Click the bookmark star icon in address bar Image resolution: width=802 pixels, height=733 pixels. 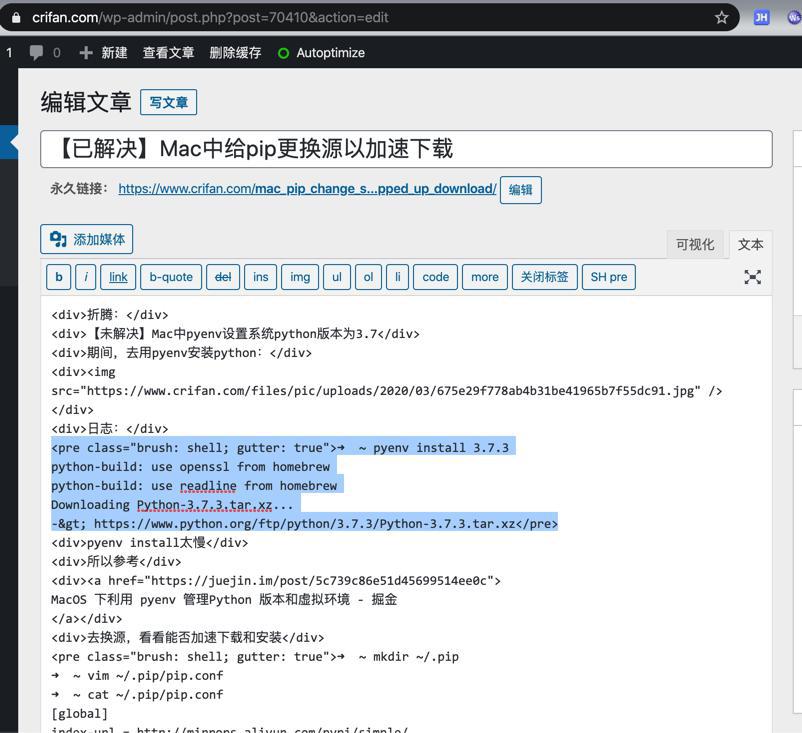coord(721,18)
